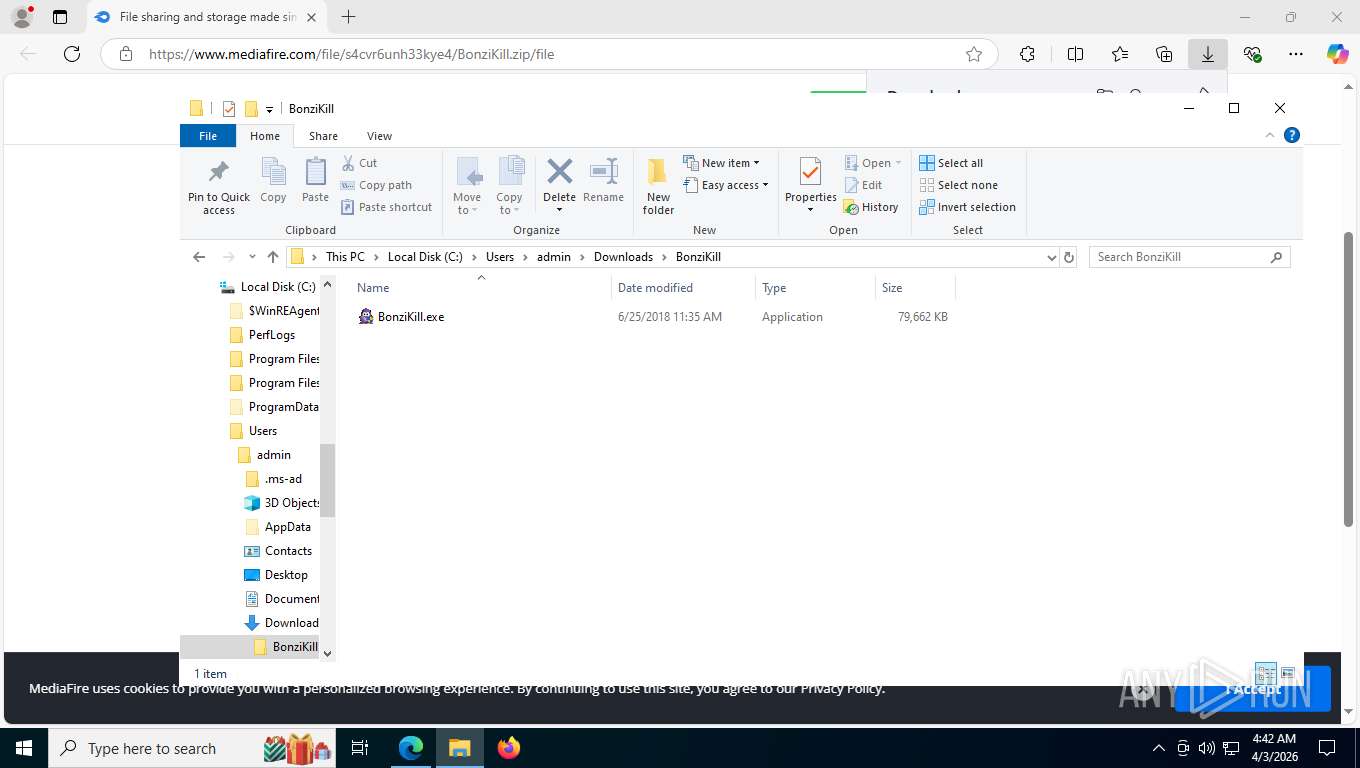
Task: Open the File tab
Action: click(x=208, y=136)
